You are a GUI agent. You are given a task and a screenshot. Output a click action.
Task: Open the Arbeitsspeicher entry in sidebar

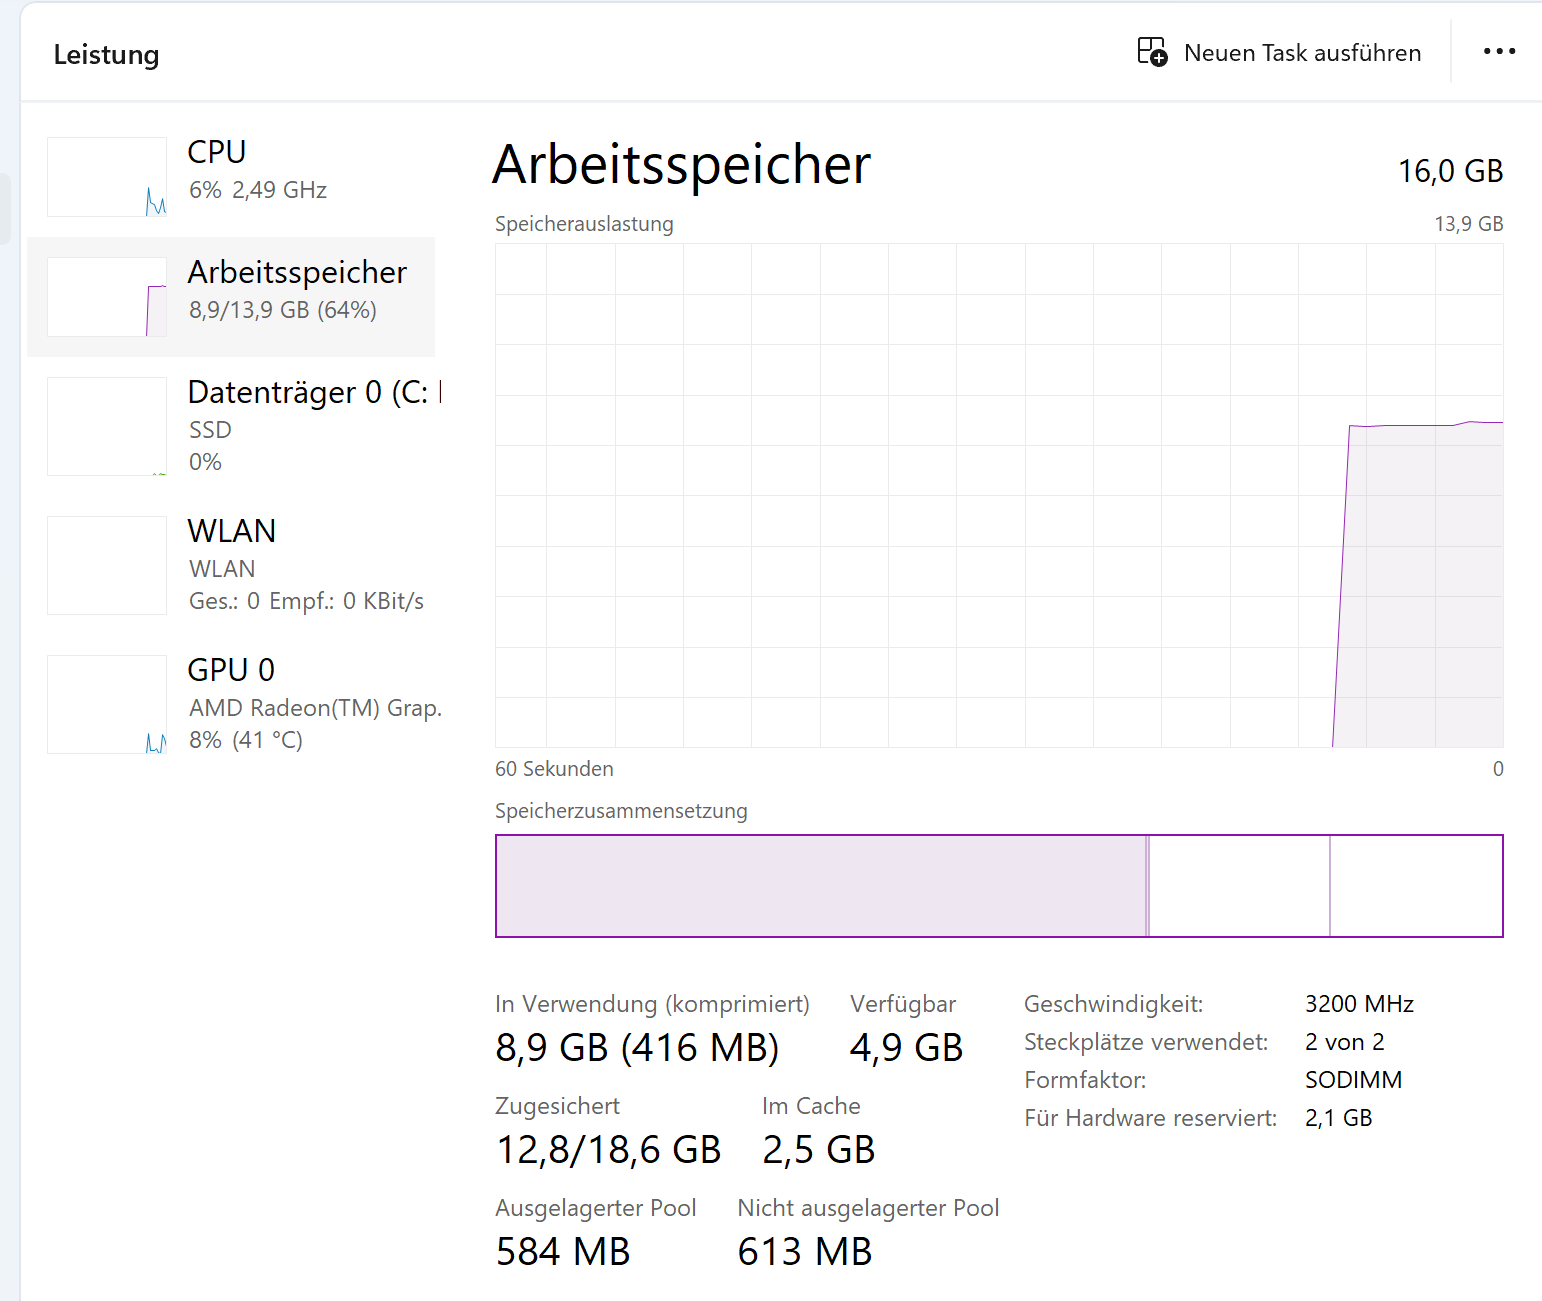click(x=231, y=297)
